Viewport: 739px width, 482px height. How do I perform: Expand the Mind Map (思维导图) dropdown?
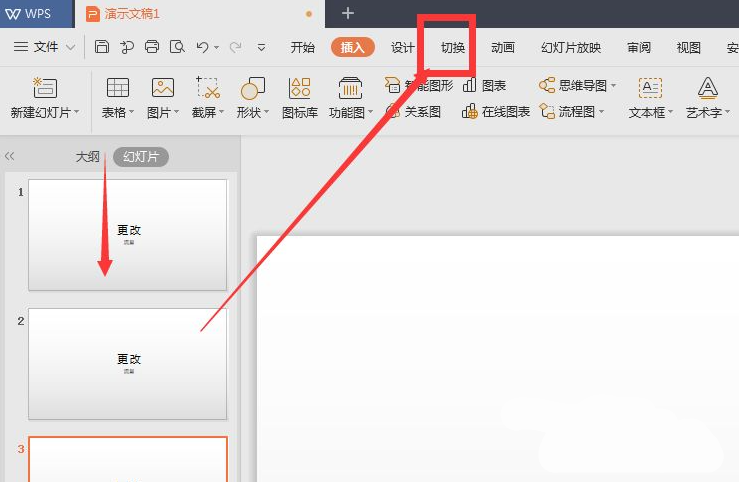579,86
